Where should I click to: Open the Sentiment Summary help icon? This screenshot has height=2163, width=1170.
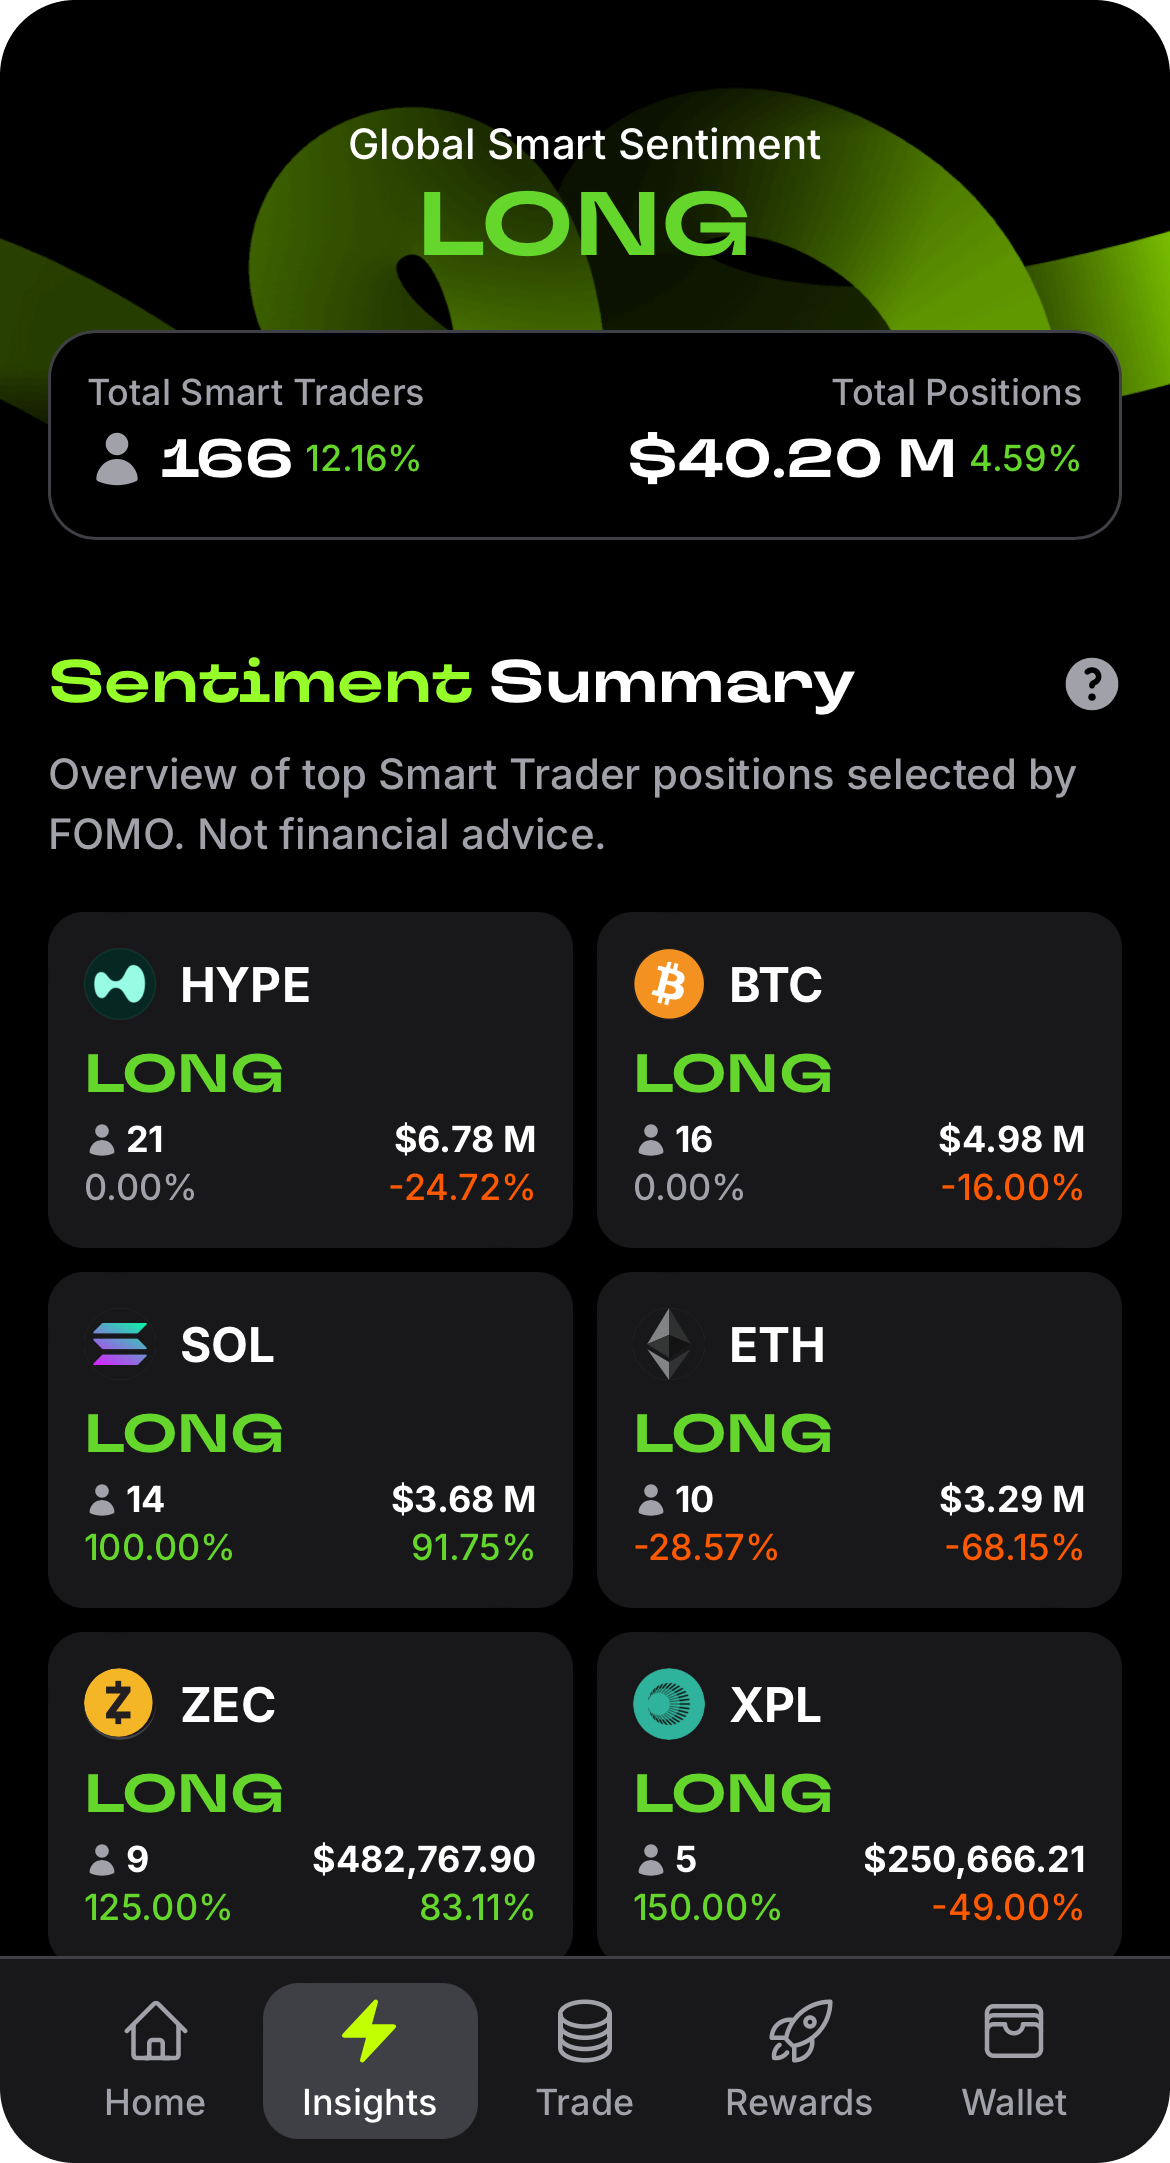pos(1091,684)
